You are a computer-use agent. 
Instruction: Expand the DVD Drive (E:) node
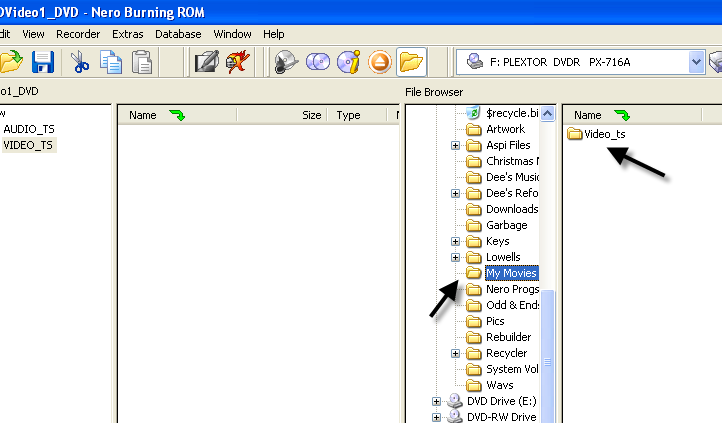[436, 401]
